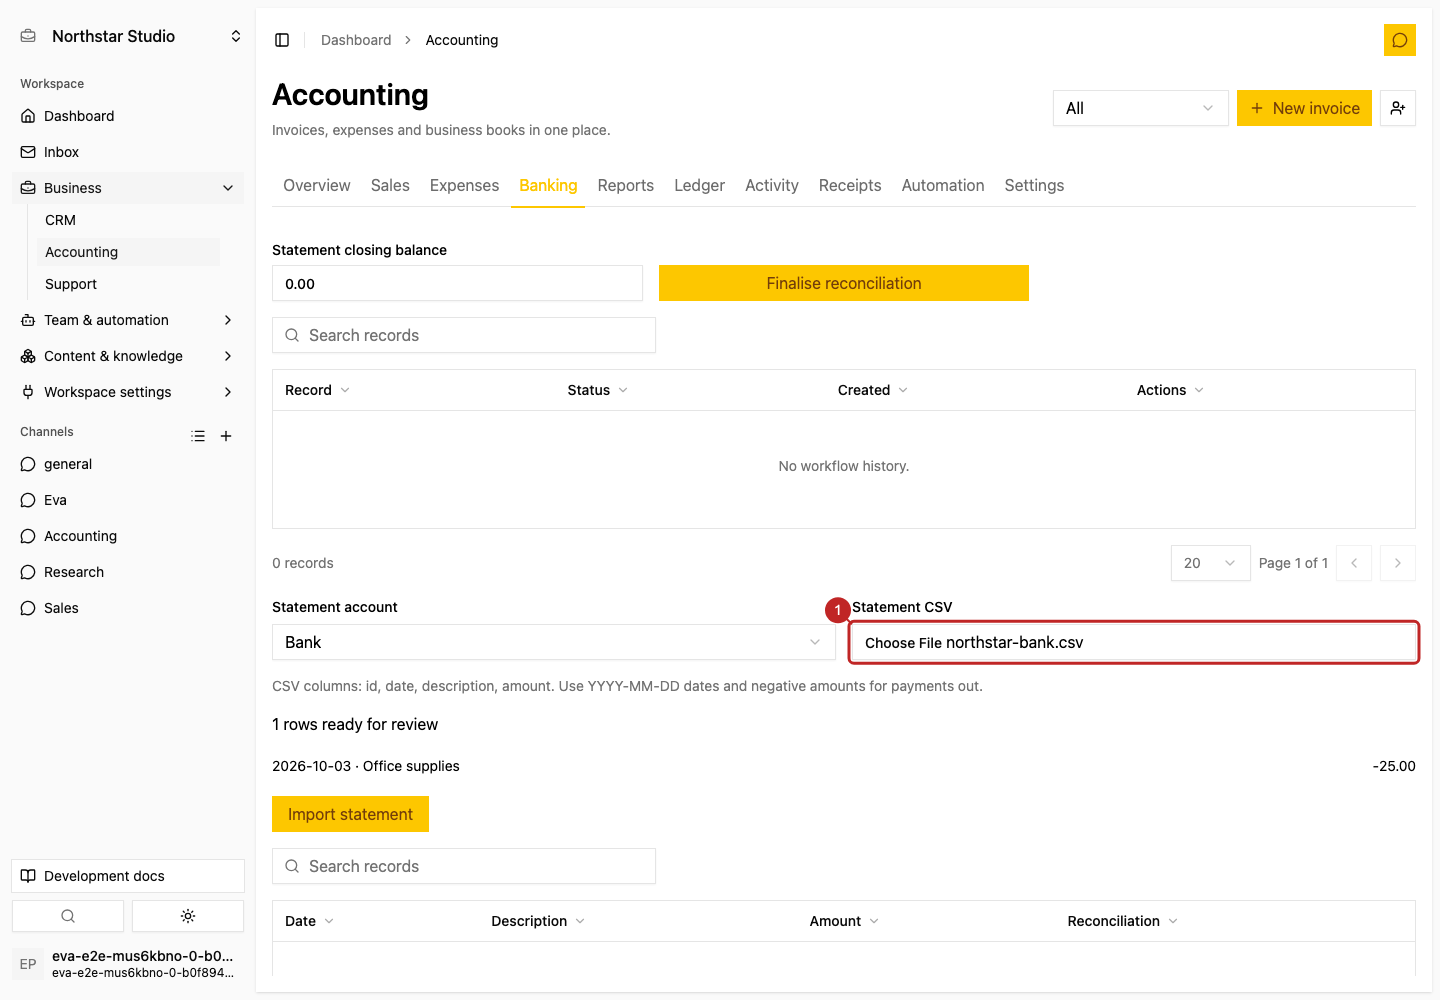This screenshot has width=1440, height=1000.
Task: Open the Statement account Bank dropdown
Action: pos(553,642)
